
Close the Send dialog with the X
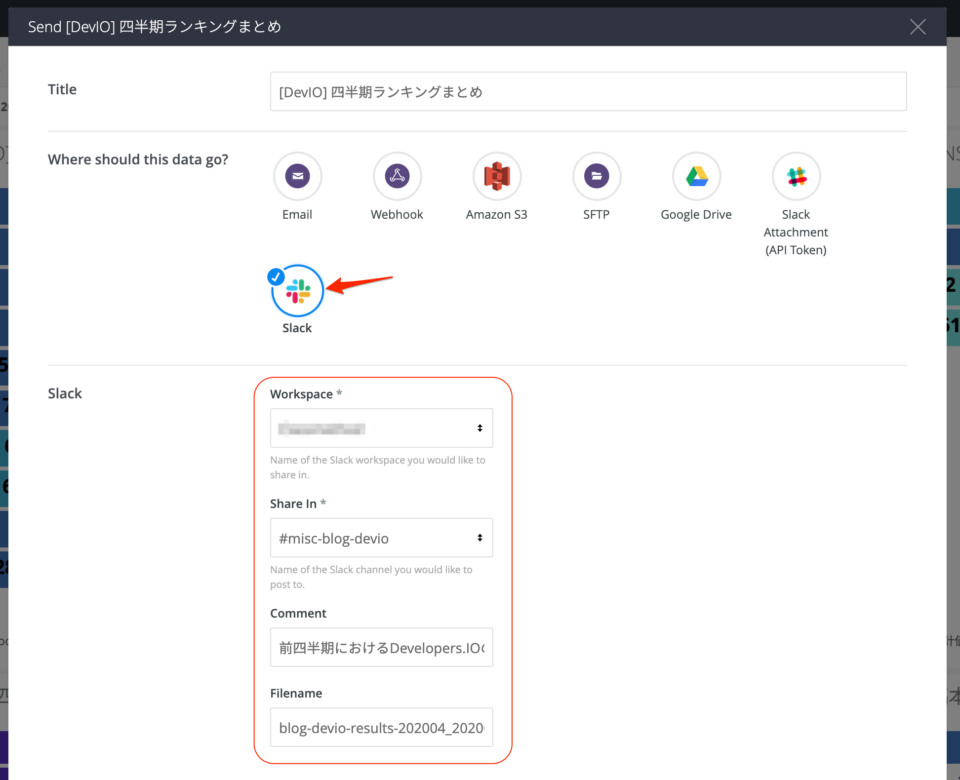[x=917, y=27]
